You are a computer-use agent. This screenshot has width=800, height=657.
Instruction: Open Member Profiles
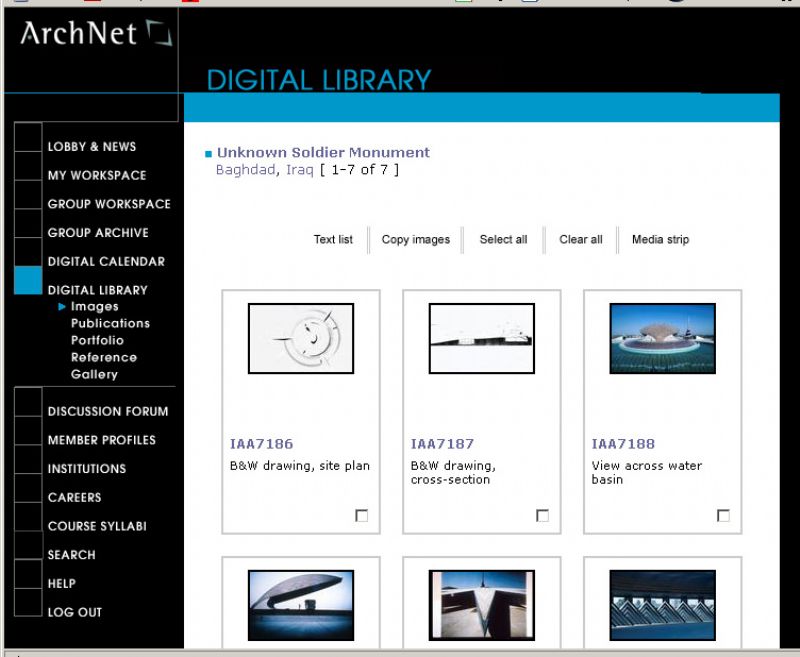(x=102, y=440)
